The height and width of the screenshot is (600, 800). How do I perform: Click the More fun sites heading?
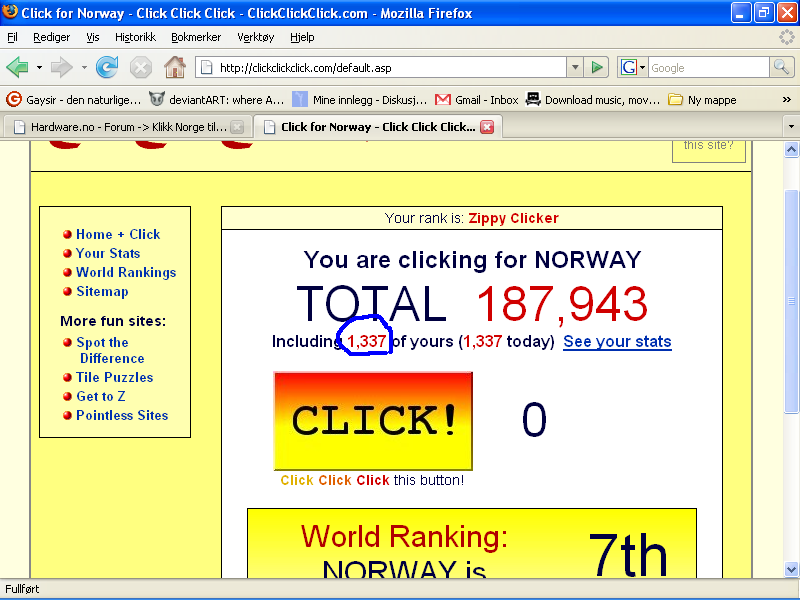(113, 321)
